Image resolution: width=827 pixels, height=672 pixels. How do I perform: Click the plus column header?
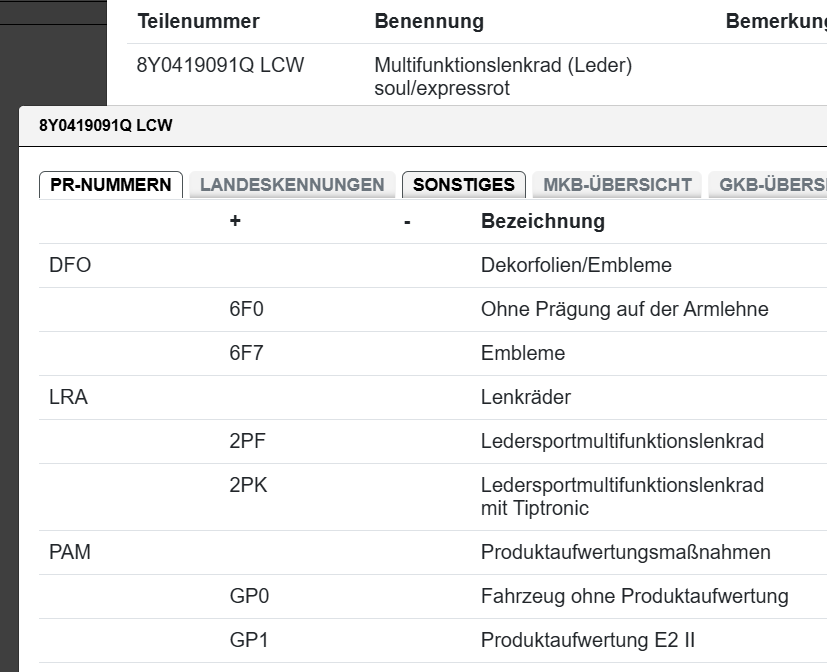(x=235, y=221)
